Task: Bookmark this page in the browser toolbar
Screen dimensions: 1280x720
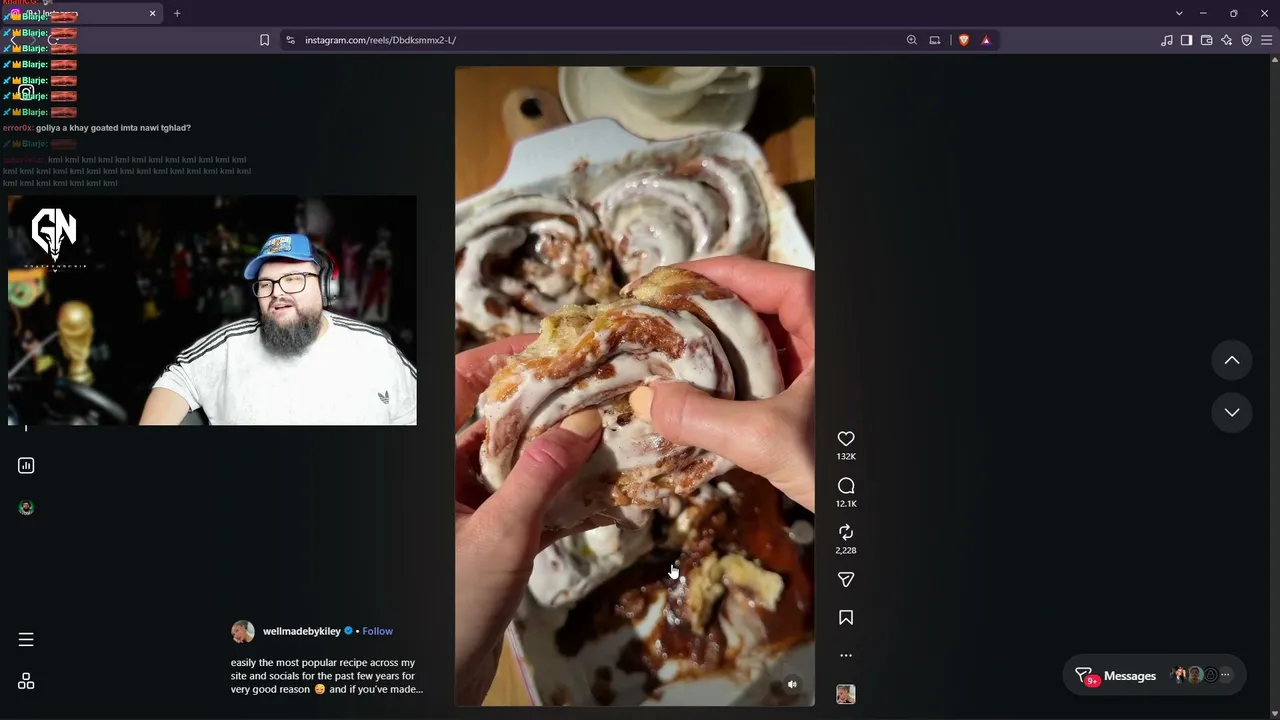Action: click(x=264, y=40)
